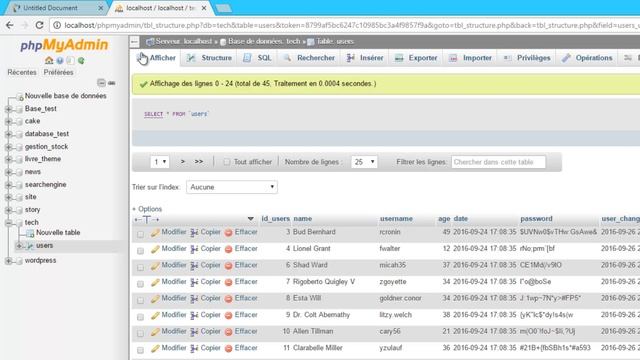Open the Privilèges tab
640x360 pixels.
pyautogui.click(x=527, y=58)
